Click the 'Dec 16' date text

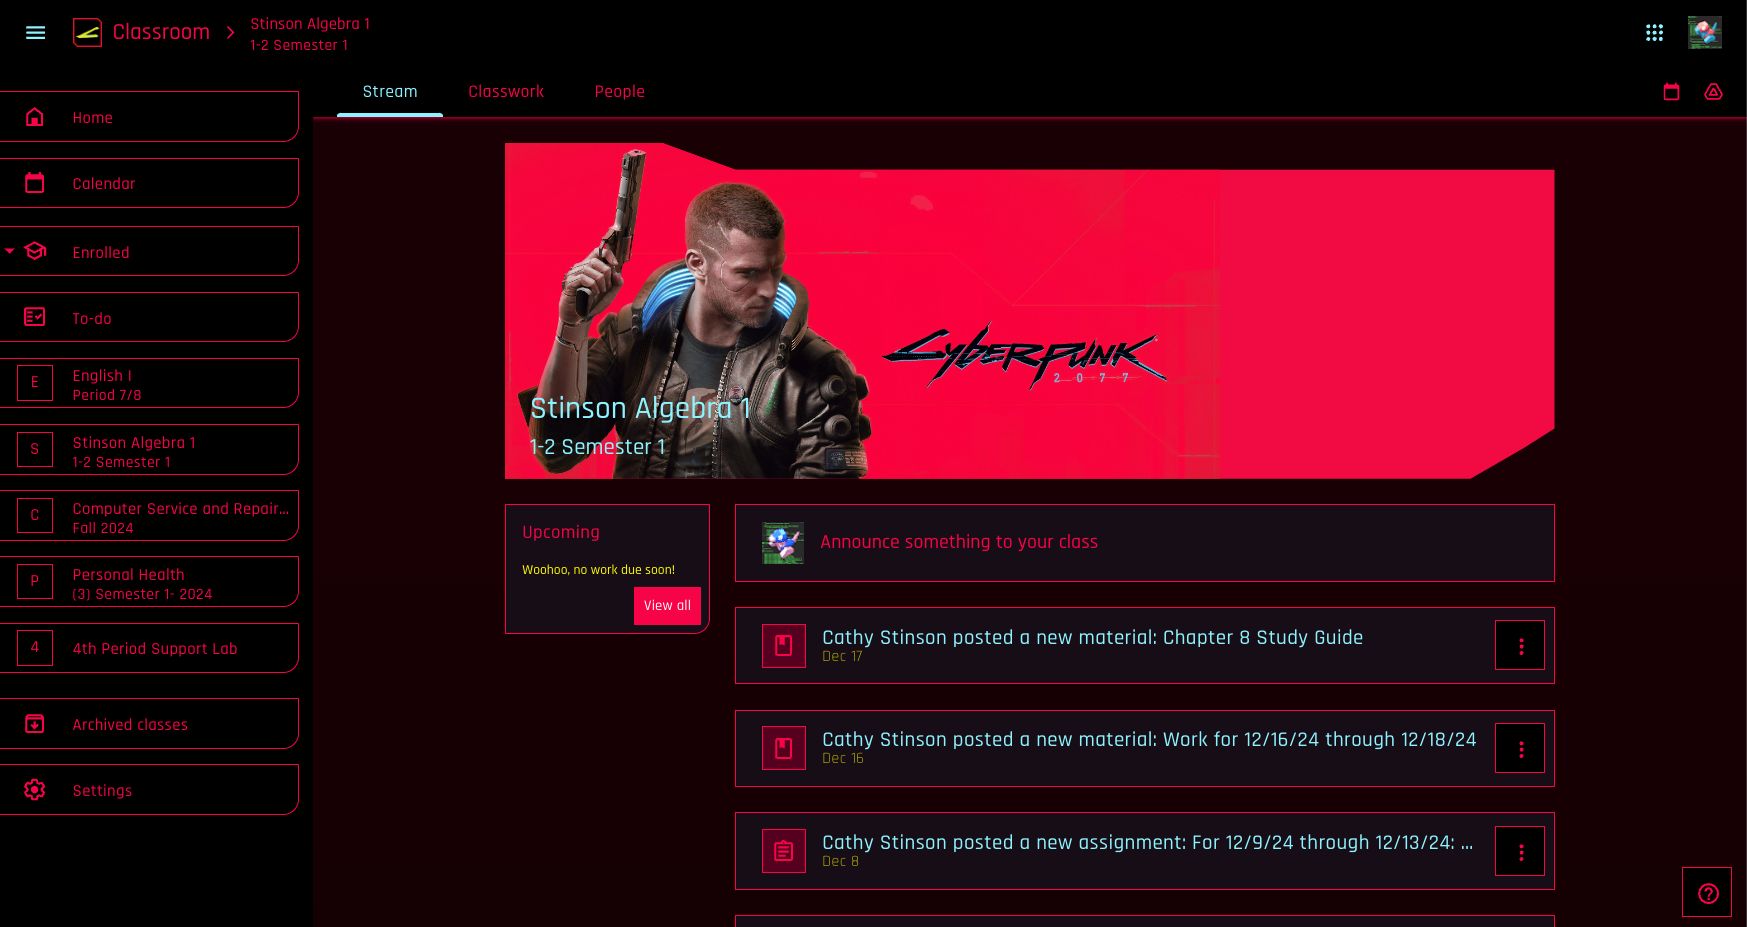843,758
